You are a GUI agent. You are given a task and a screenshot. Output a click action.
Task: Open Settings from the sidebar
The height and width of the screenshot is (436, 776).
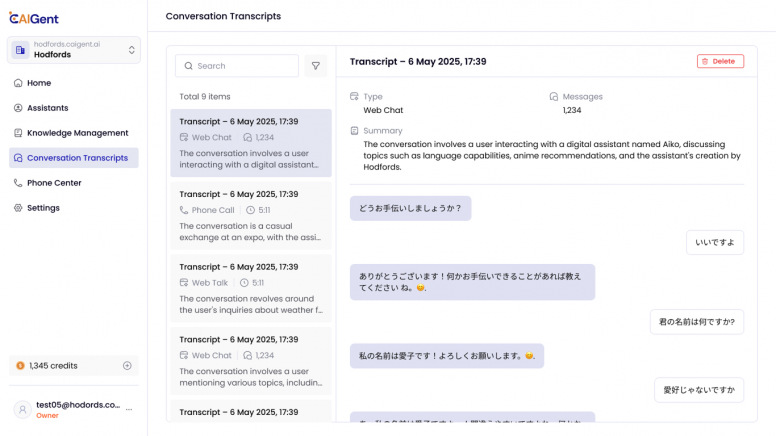tap(43, 208)
